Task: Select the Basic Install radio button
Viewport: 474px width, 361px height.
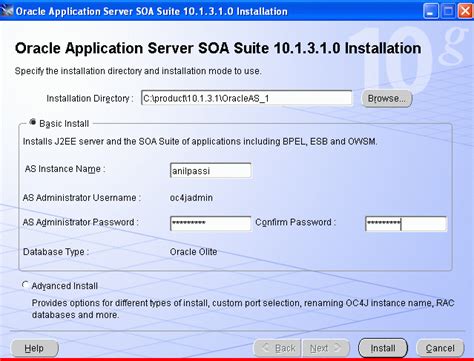Action: (x=32, y=122)
